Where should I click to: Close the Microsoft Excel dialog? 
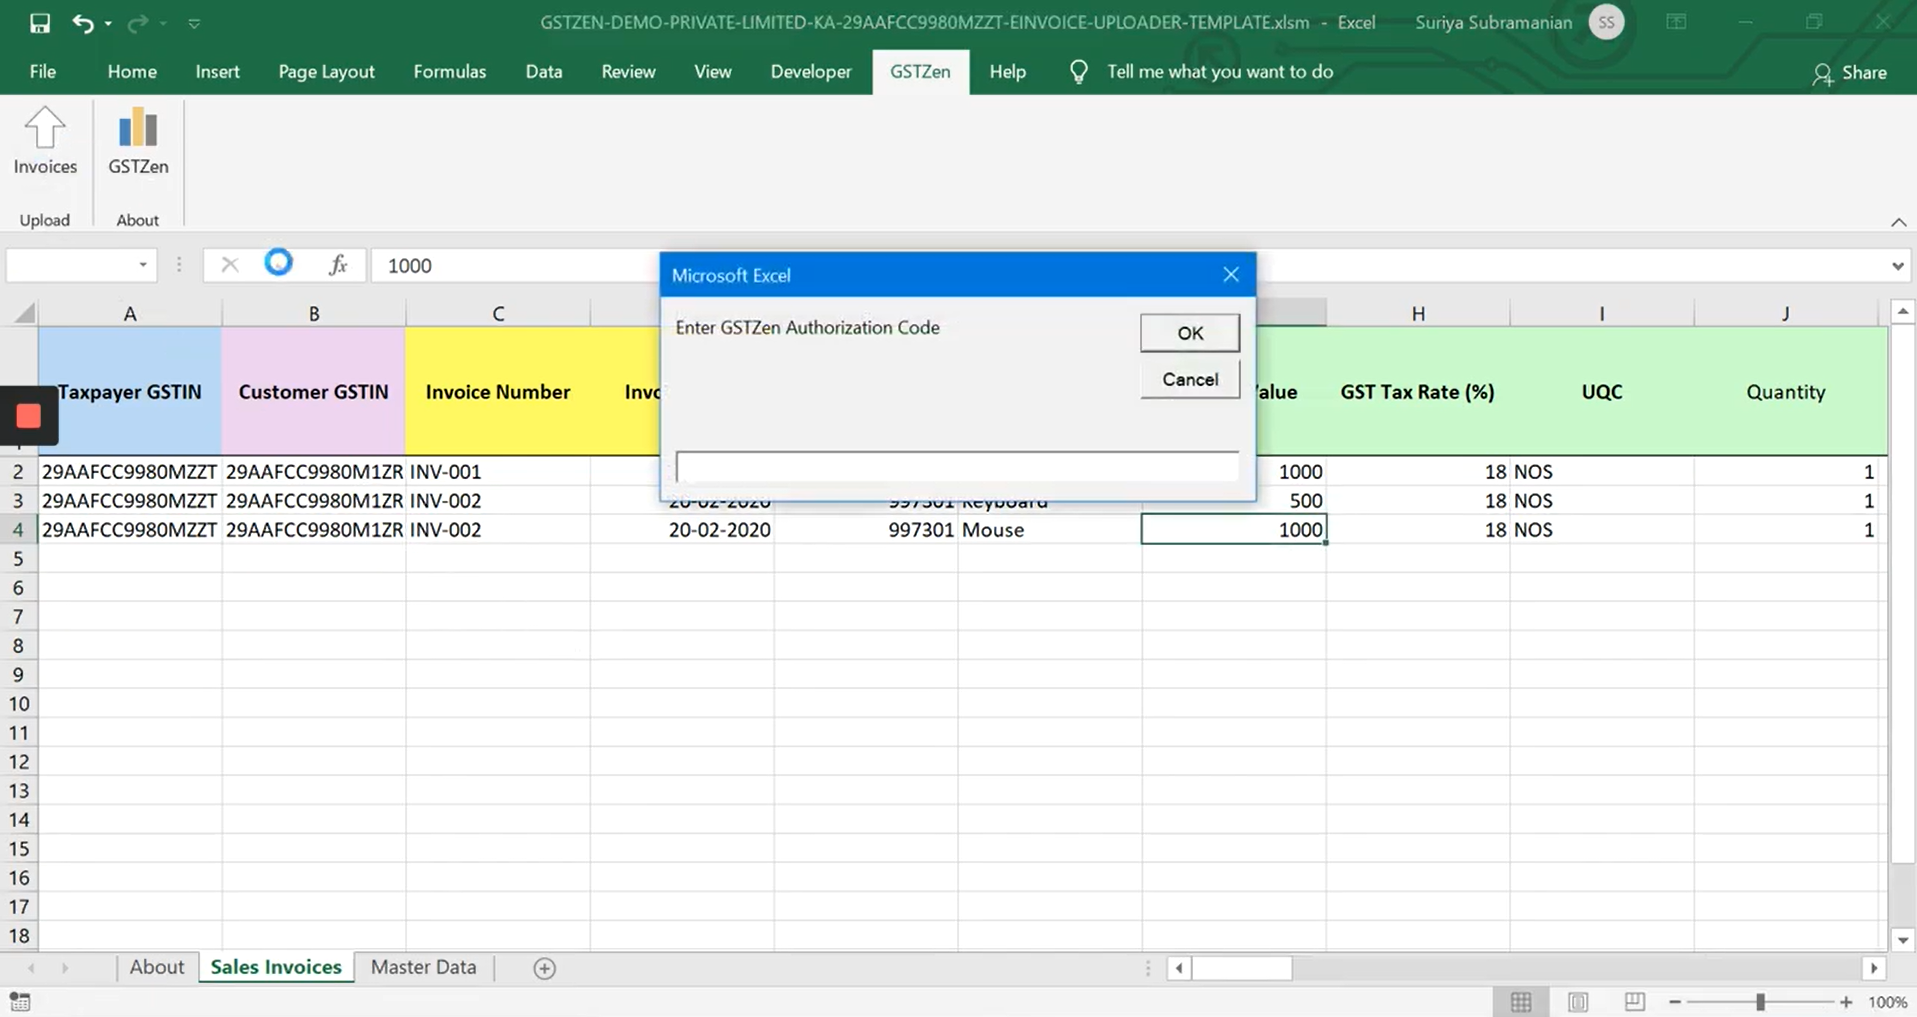pos(1230,275)
